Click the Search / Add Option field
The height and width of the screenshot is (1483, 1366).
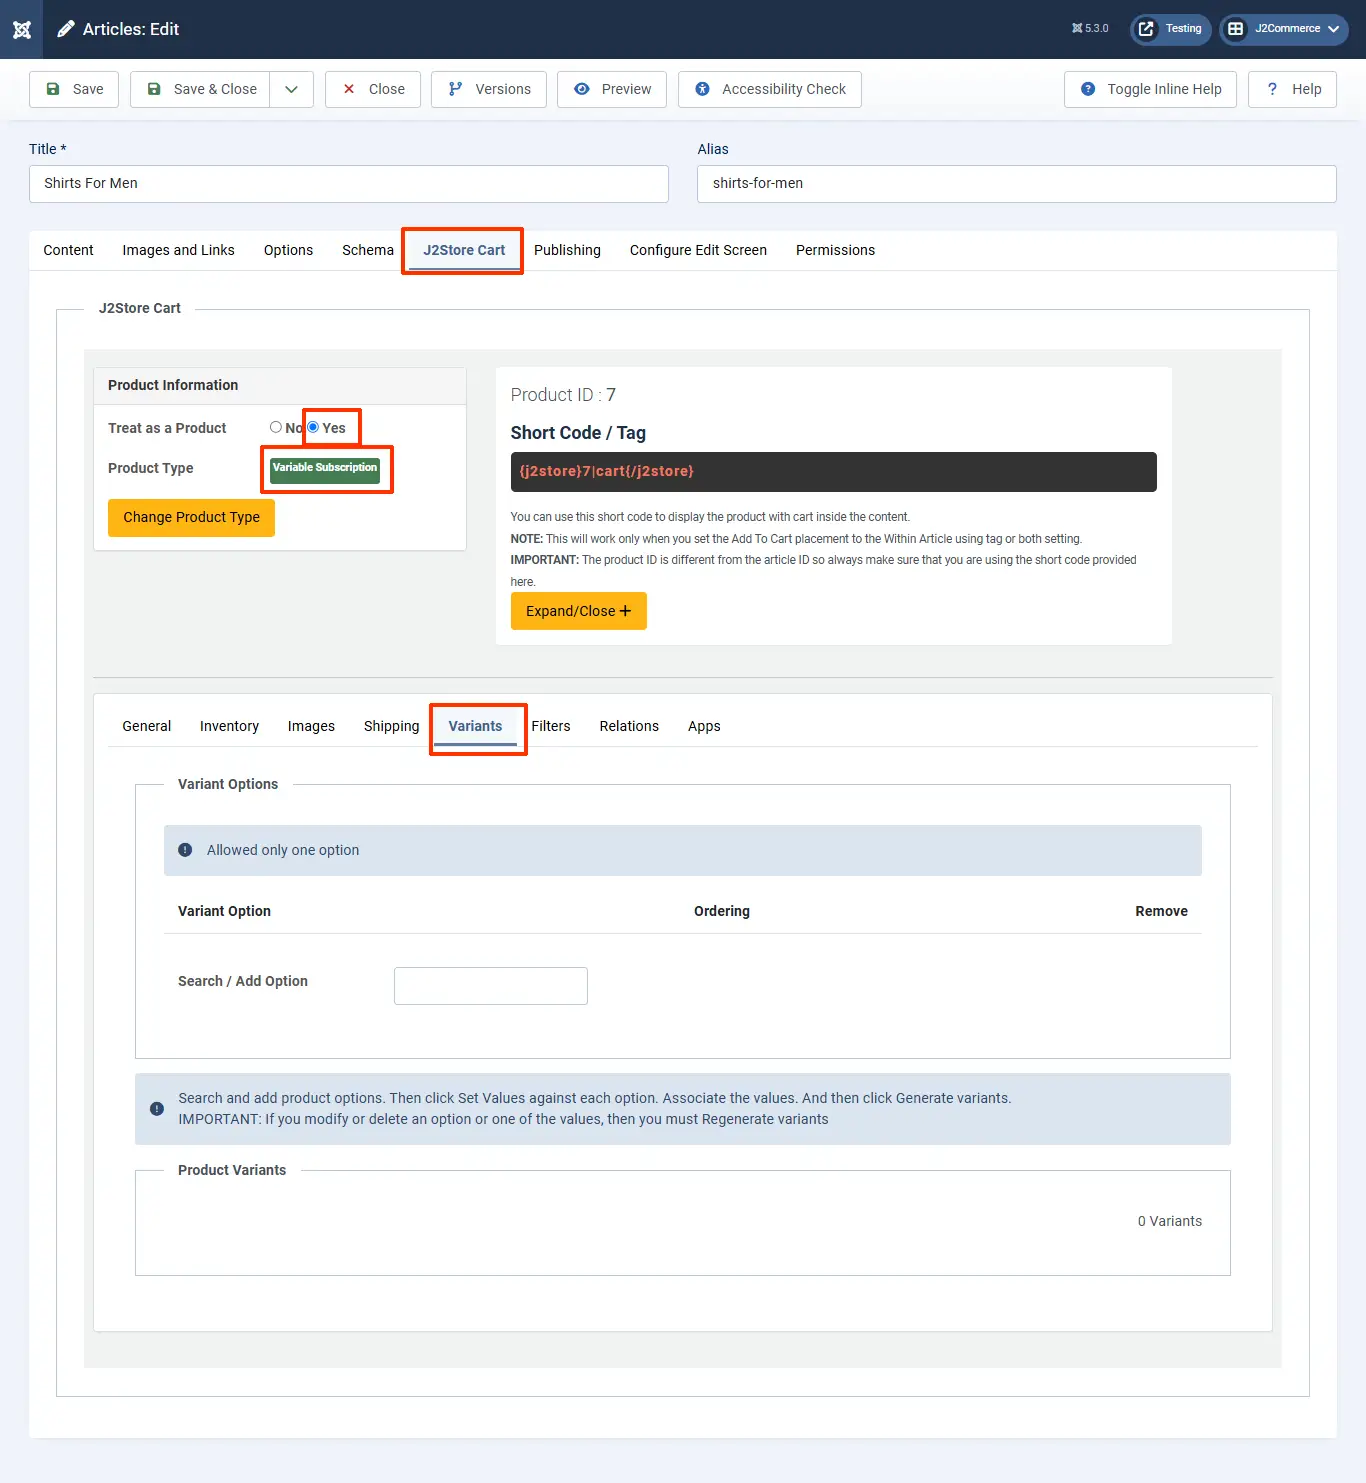click(x=491, y=986)
